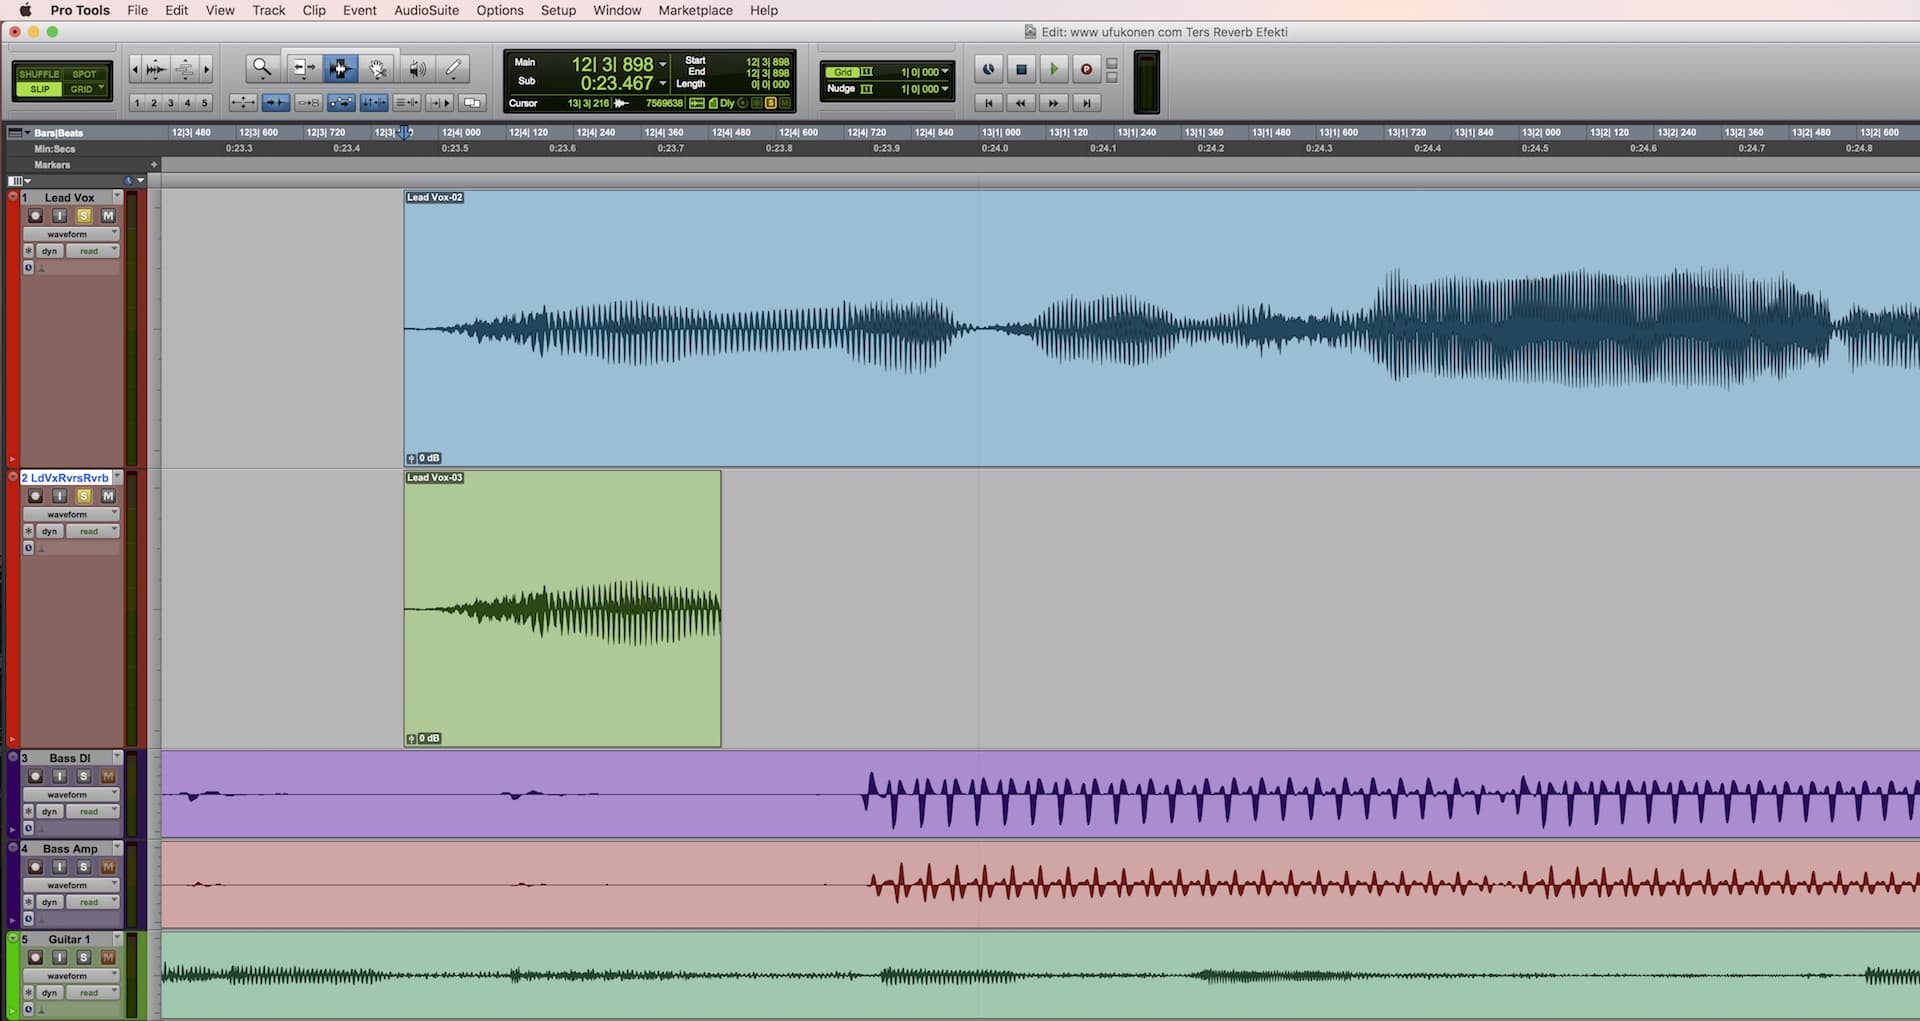
Task: Record-enable the Bass DI track
Action: click(35, 776)
